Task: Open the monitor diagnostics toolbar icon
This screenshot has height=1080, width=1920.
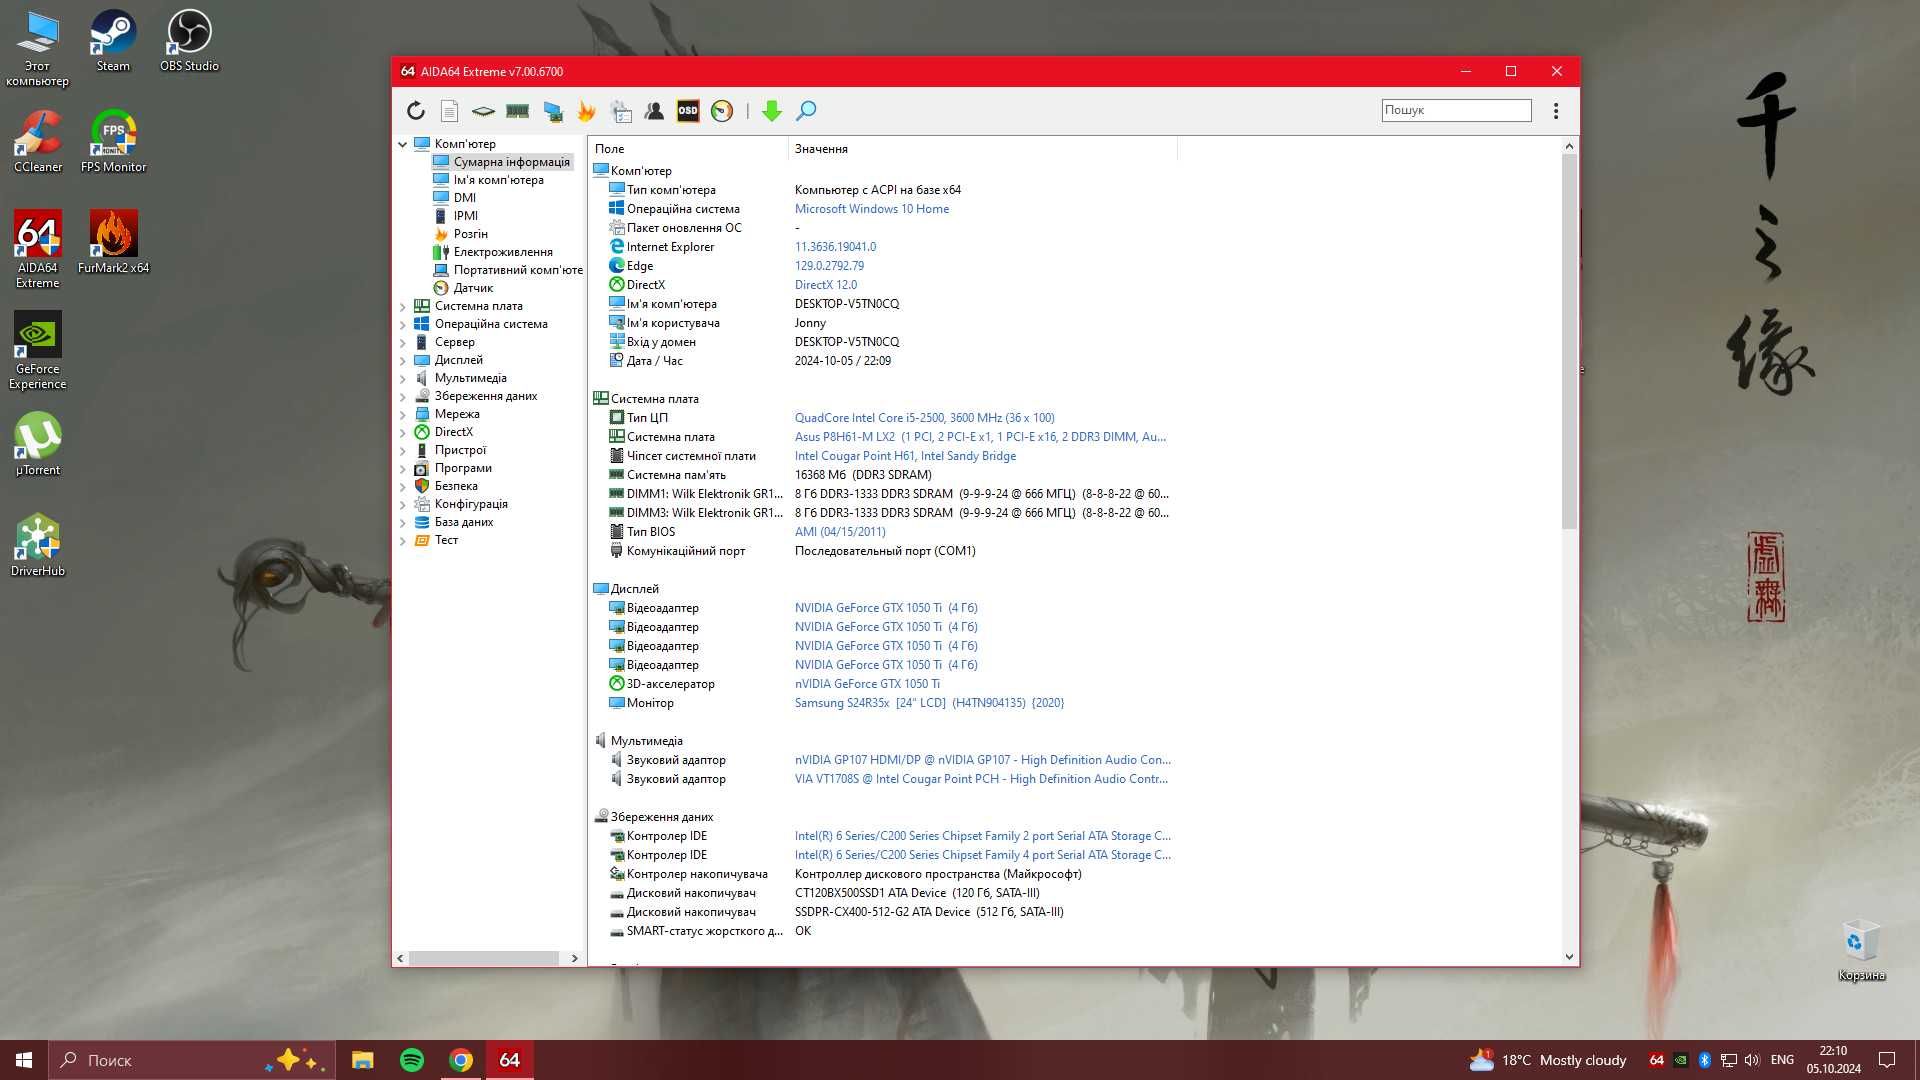Action: click(552, 111)
